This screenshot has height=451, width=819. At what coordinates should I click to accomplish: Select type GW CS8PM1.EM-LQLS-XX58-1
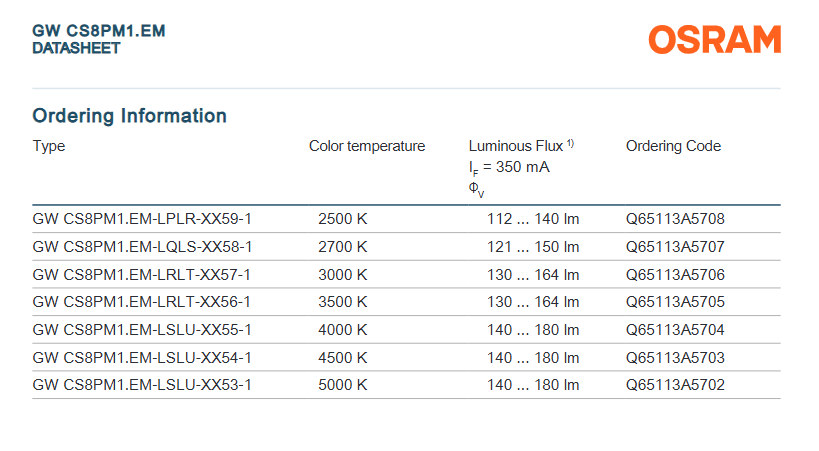[142, 247]
